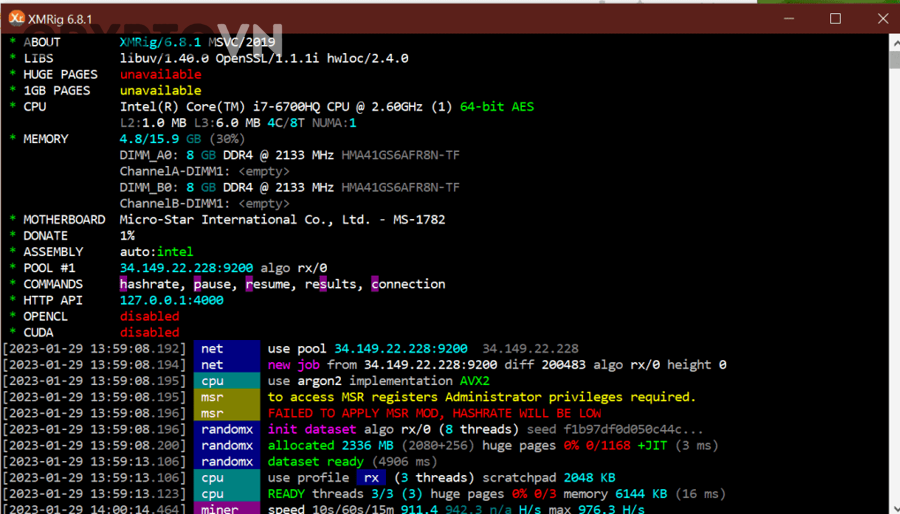The image size is (900, 514).
Task: Click the 'Intel(R) Core(TM) i7-6700HQ' CPU text
Action: (x=221, y=107)
